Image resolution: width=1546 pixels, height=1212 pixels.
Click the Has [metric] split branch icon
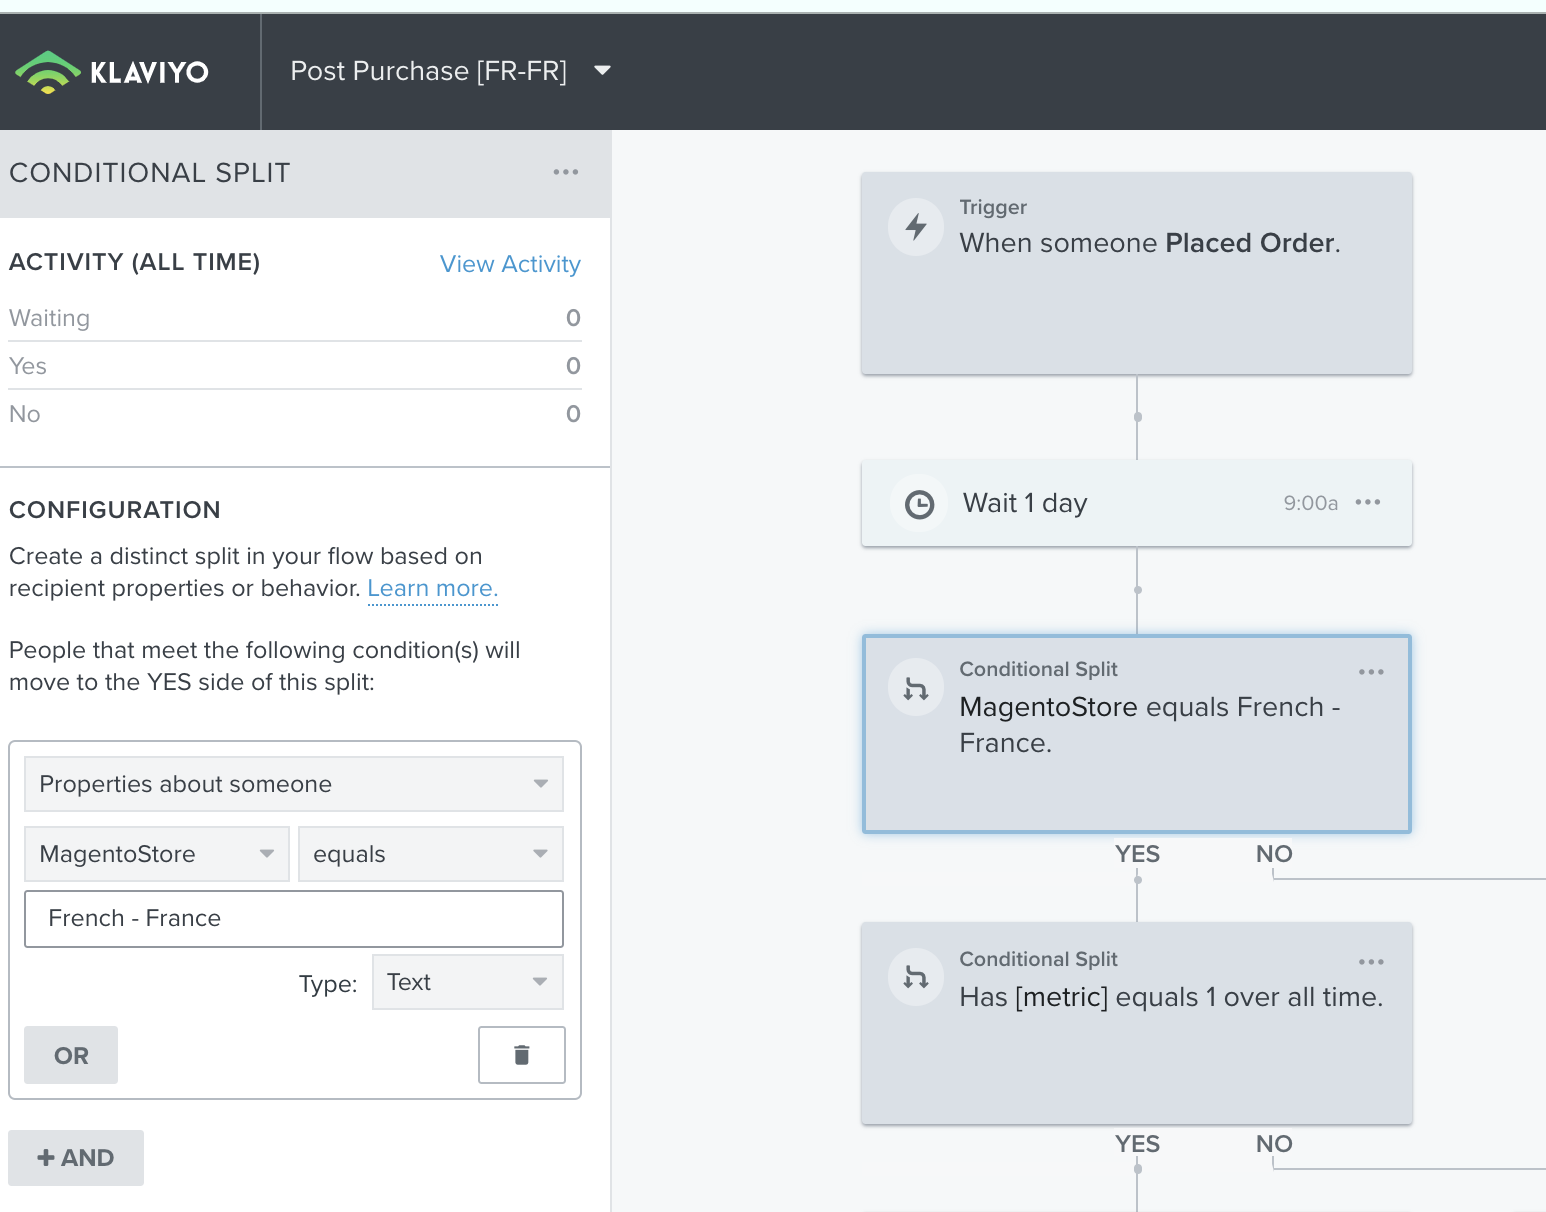pyautogui.click(x=916, y=977)
